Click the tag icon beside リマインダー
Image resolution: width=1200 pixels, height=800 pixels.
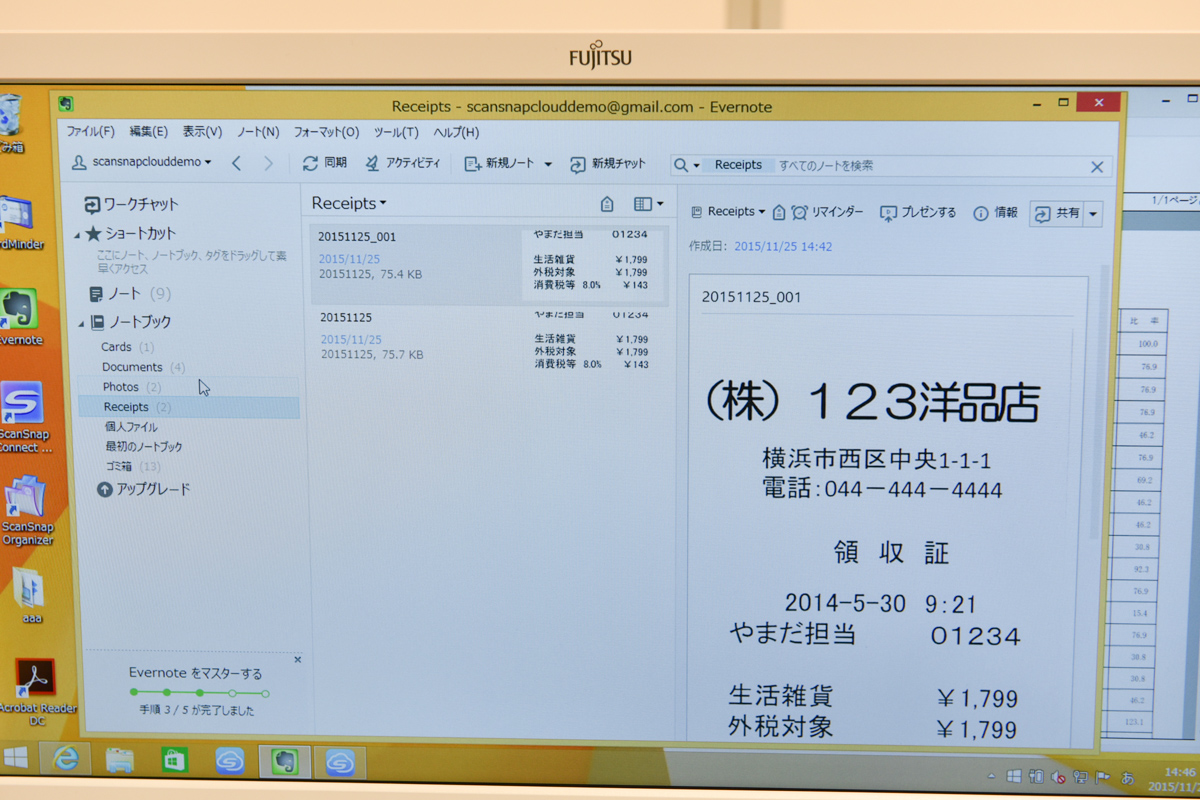(778, 212)
